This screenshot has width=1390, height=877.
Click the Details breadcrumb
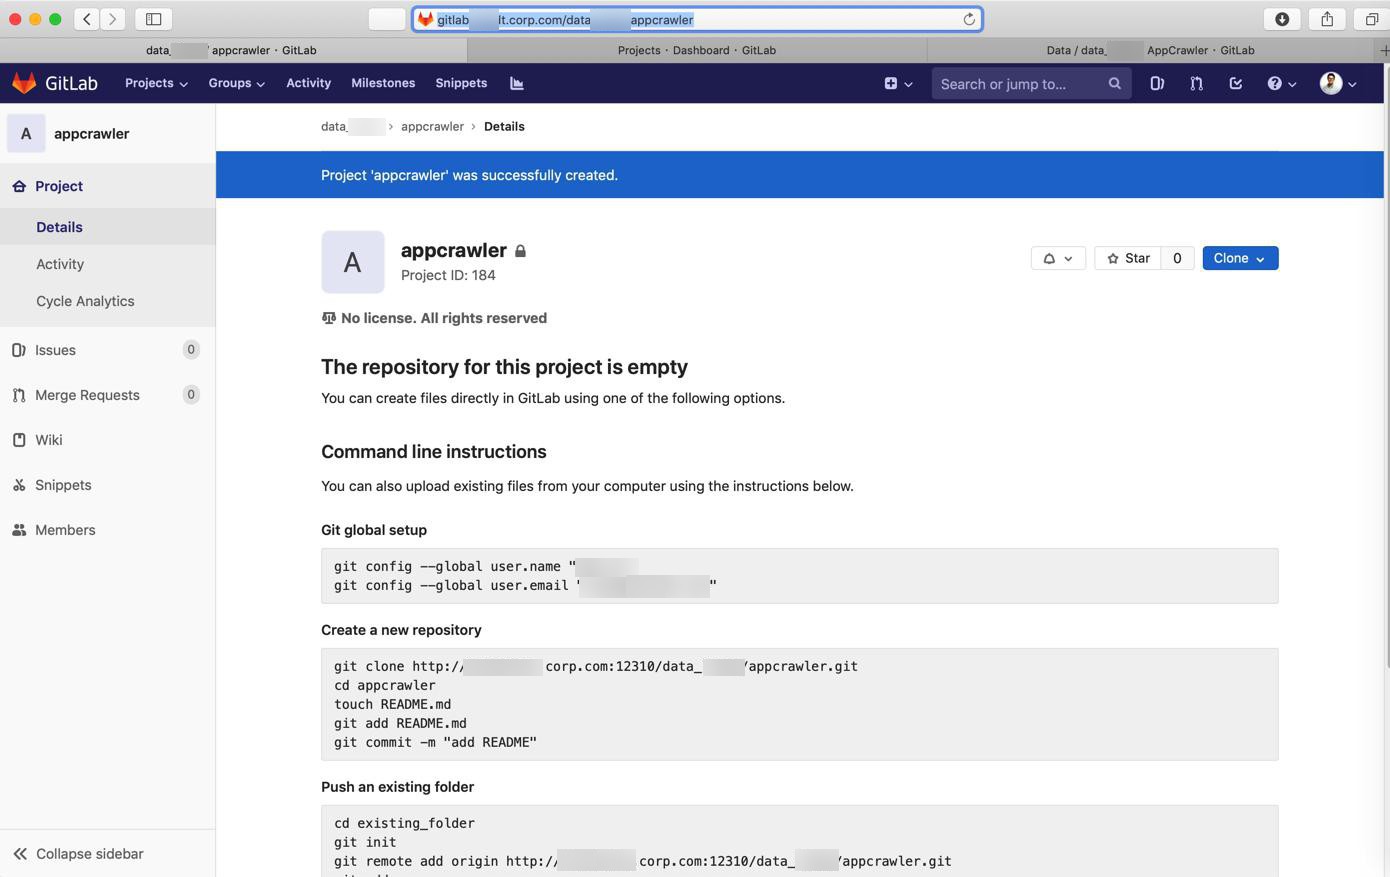pyautogui.click(x=504, y=127)
